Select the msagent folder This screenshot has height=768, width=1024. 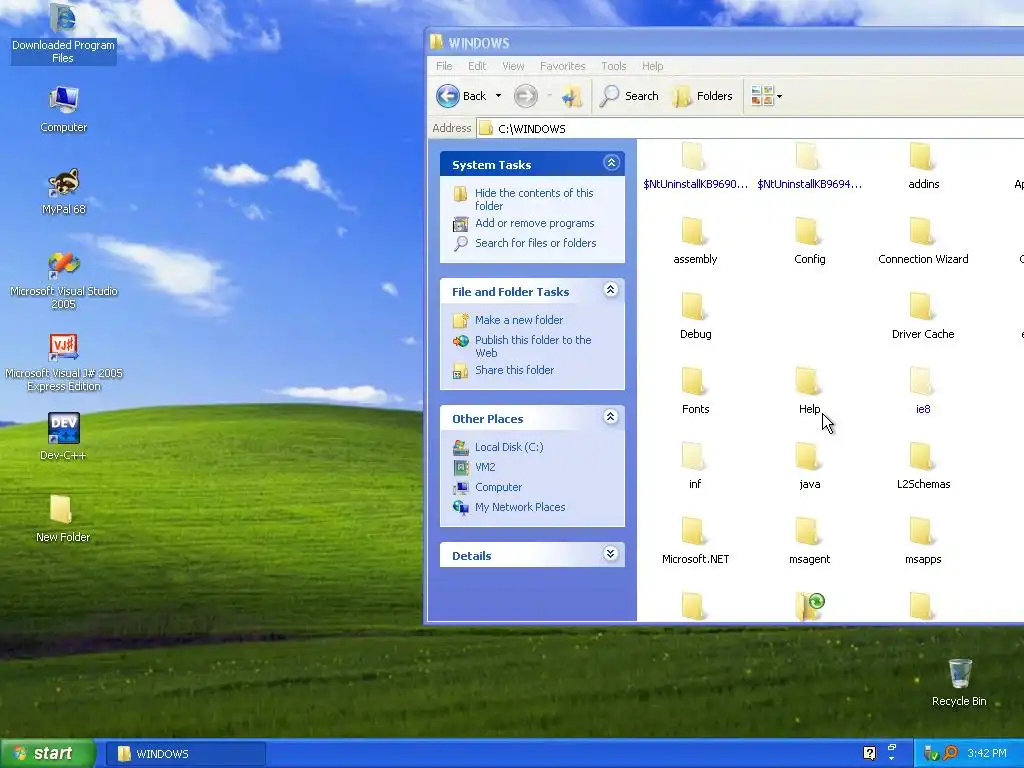pyautogui.click(x=809, y=542)
